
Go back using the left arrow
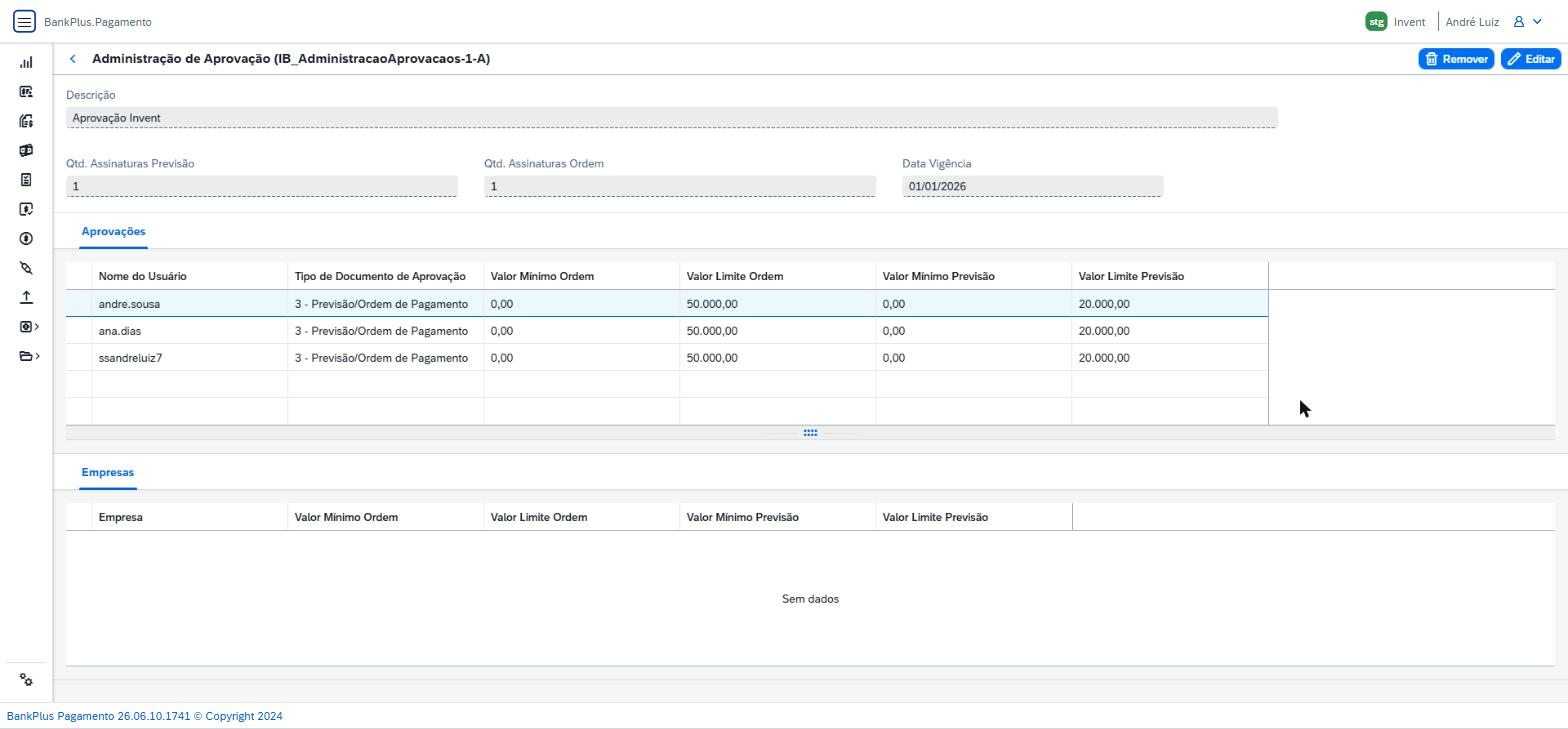(x=73, y=59)
